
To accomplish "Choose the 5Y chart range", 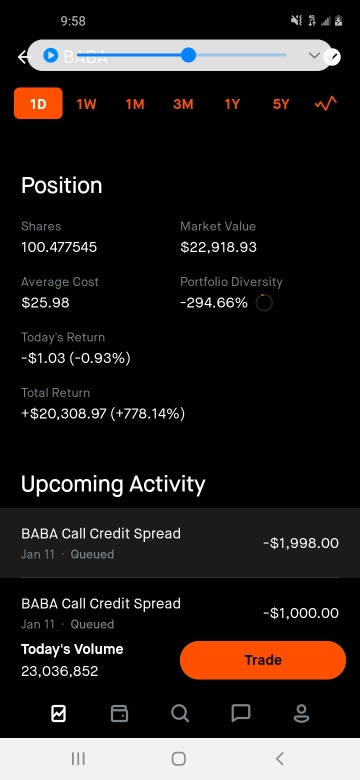I will [280, 104].
